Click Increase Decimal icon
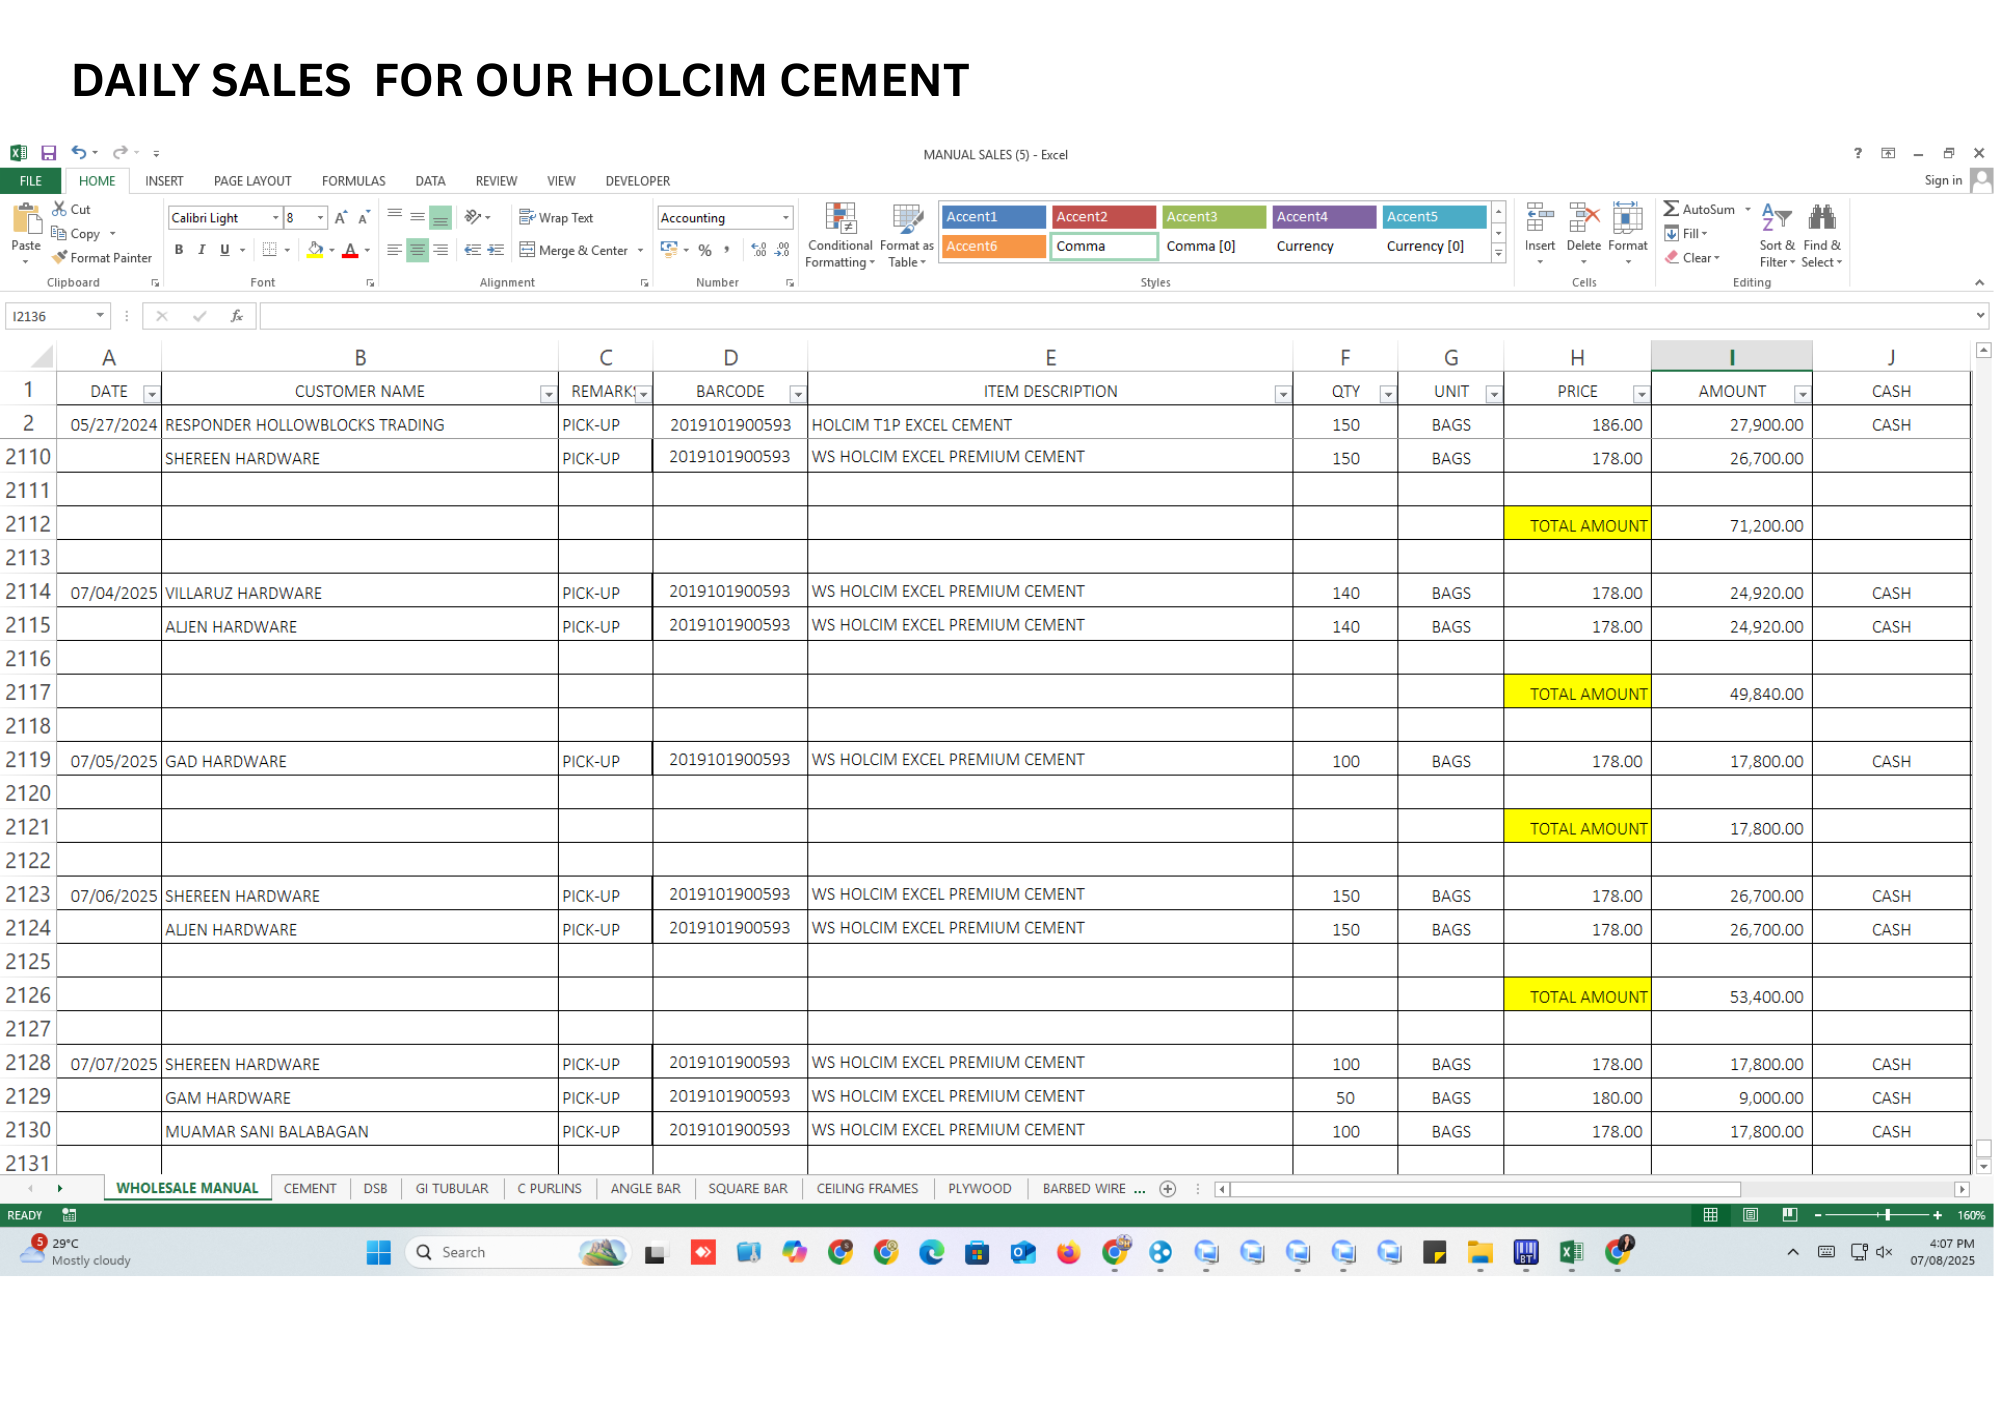Image resolution: width=2000 pixels, height=1414 pixels. coord(759,250)
